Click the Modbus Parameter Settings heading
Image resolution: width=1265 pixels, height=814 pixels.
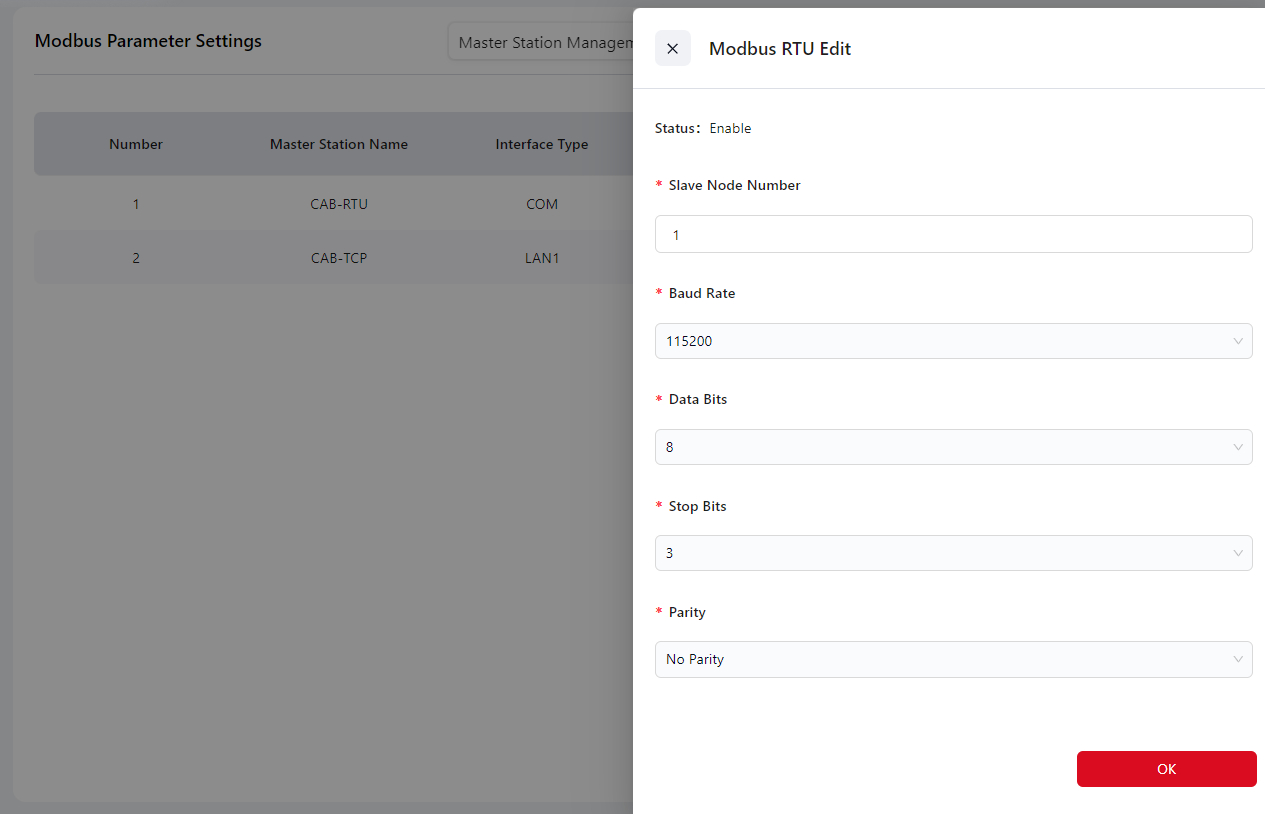click(x=148, y=41)
